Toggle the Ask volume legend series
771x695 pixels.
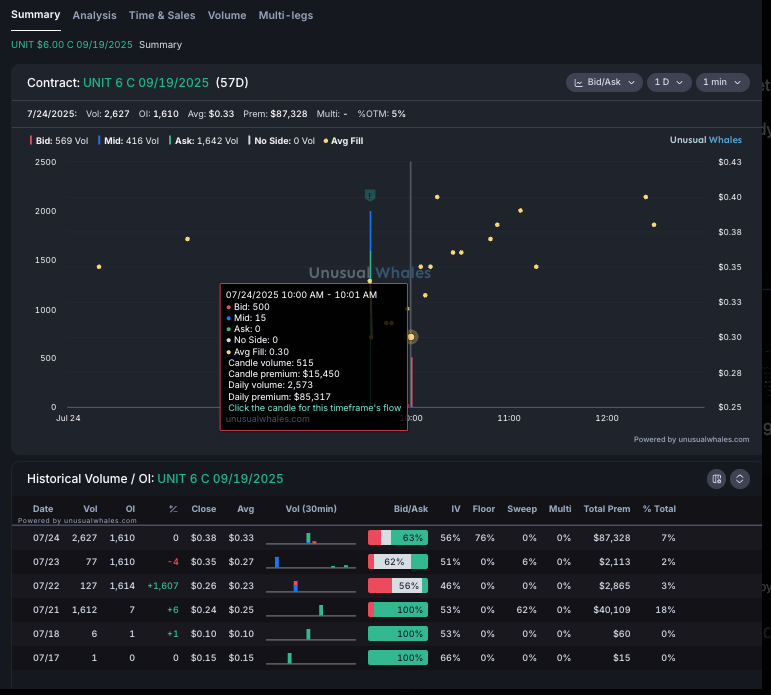(204, 141)
